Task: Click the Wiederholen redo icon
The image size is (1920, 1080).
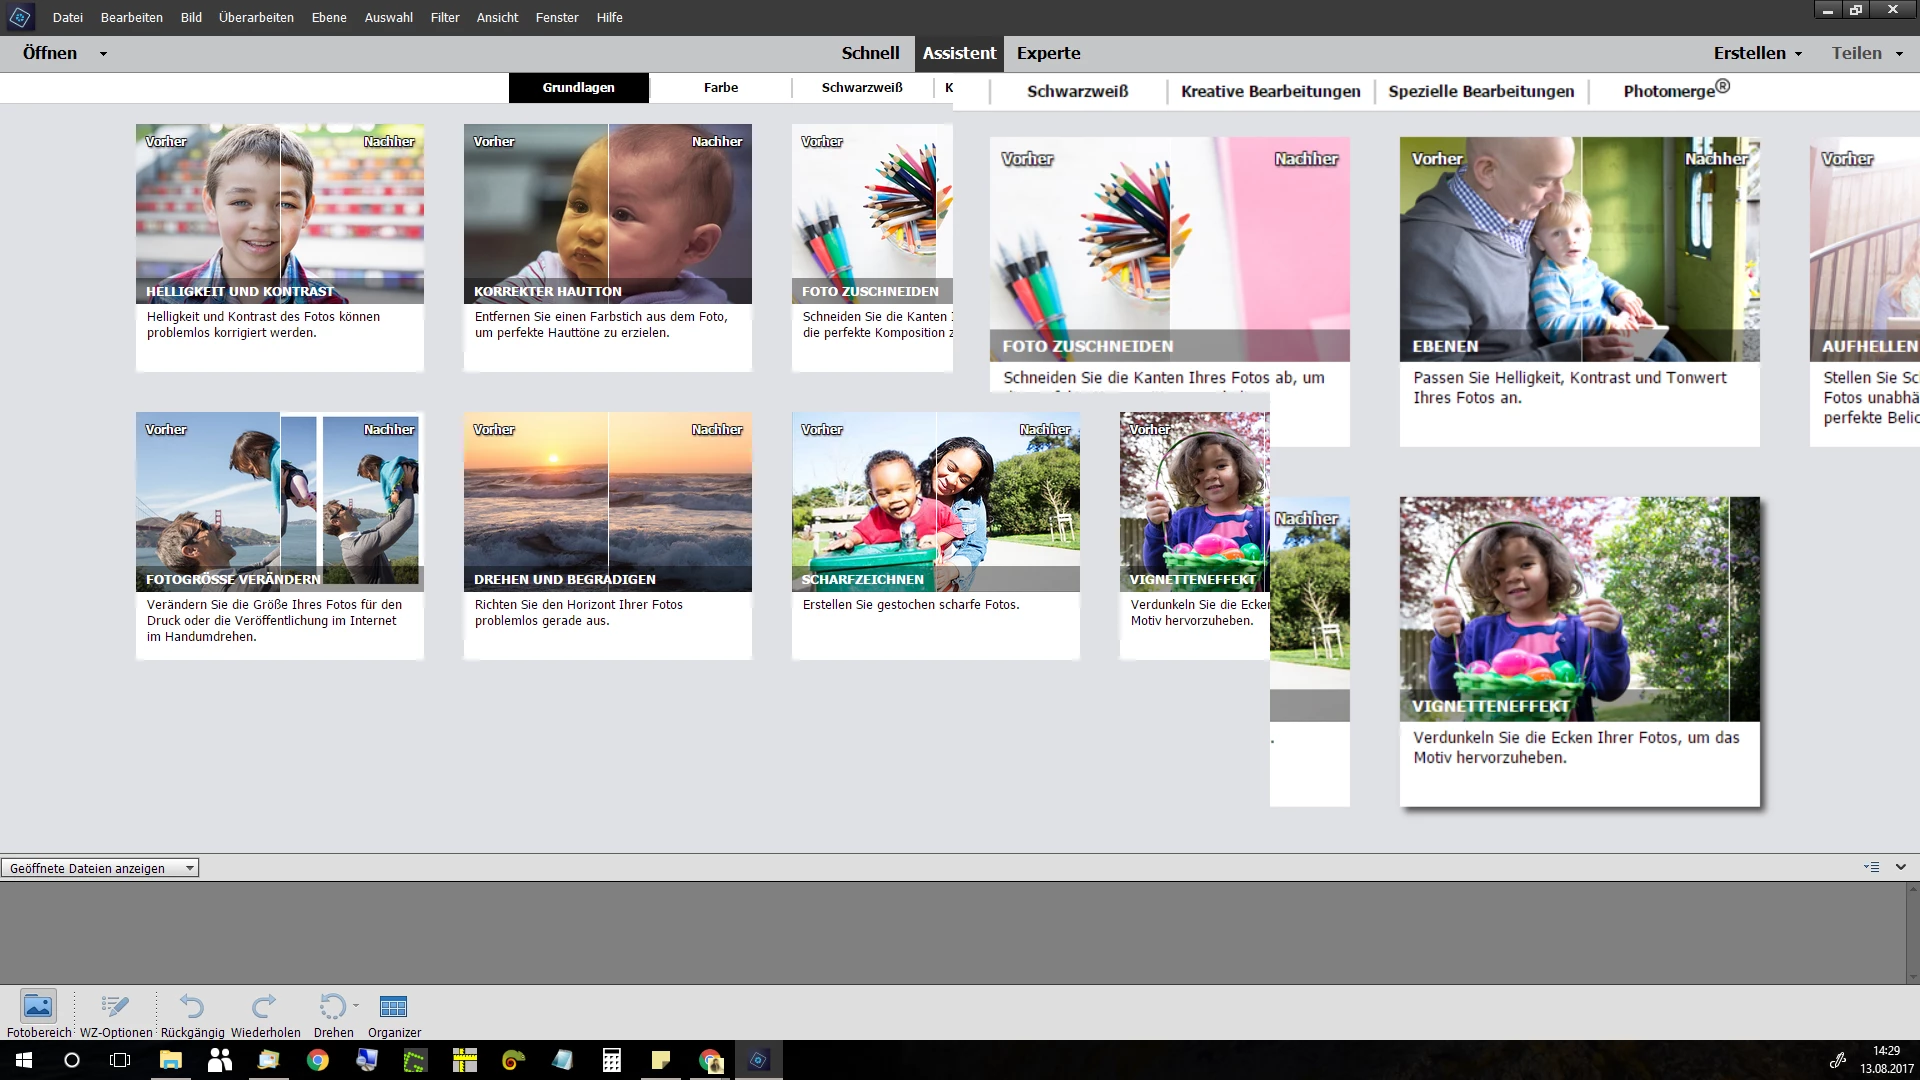Action: coord(265,1006)
